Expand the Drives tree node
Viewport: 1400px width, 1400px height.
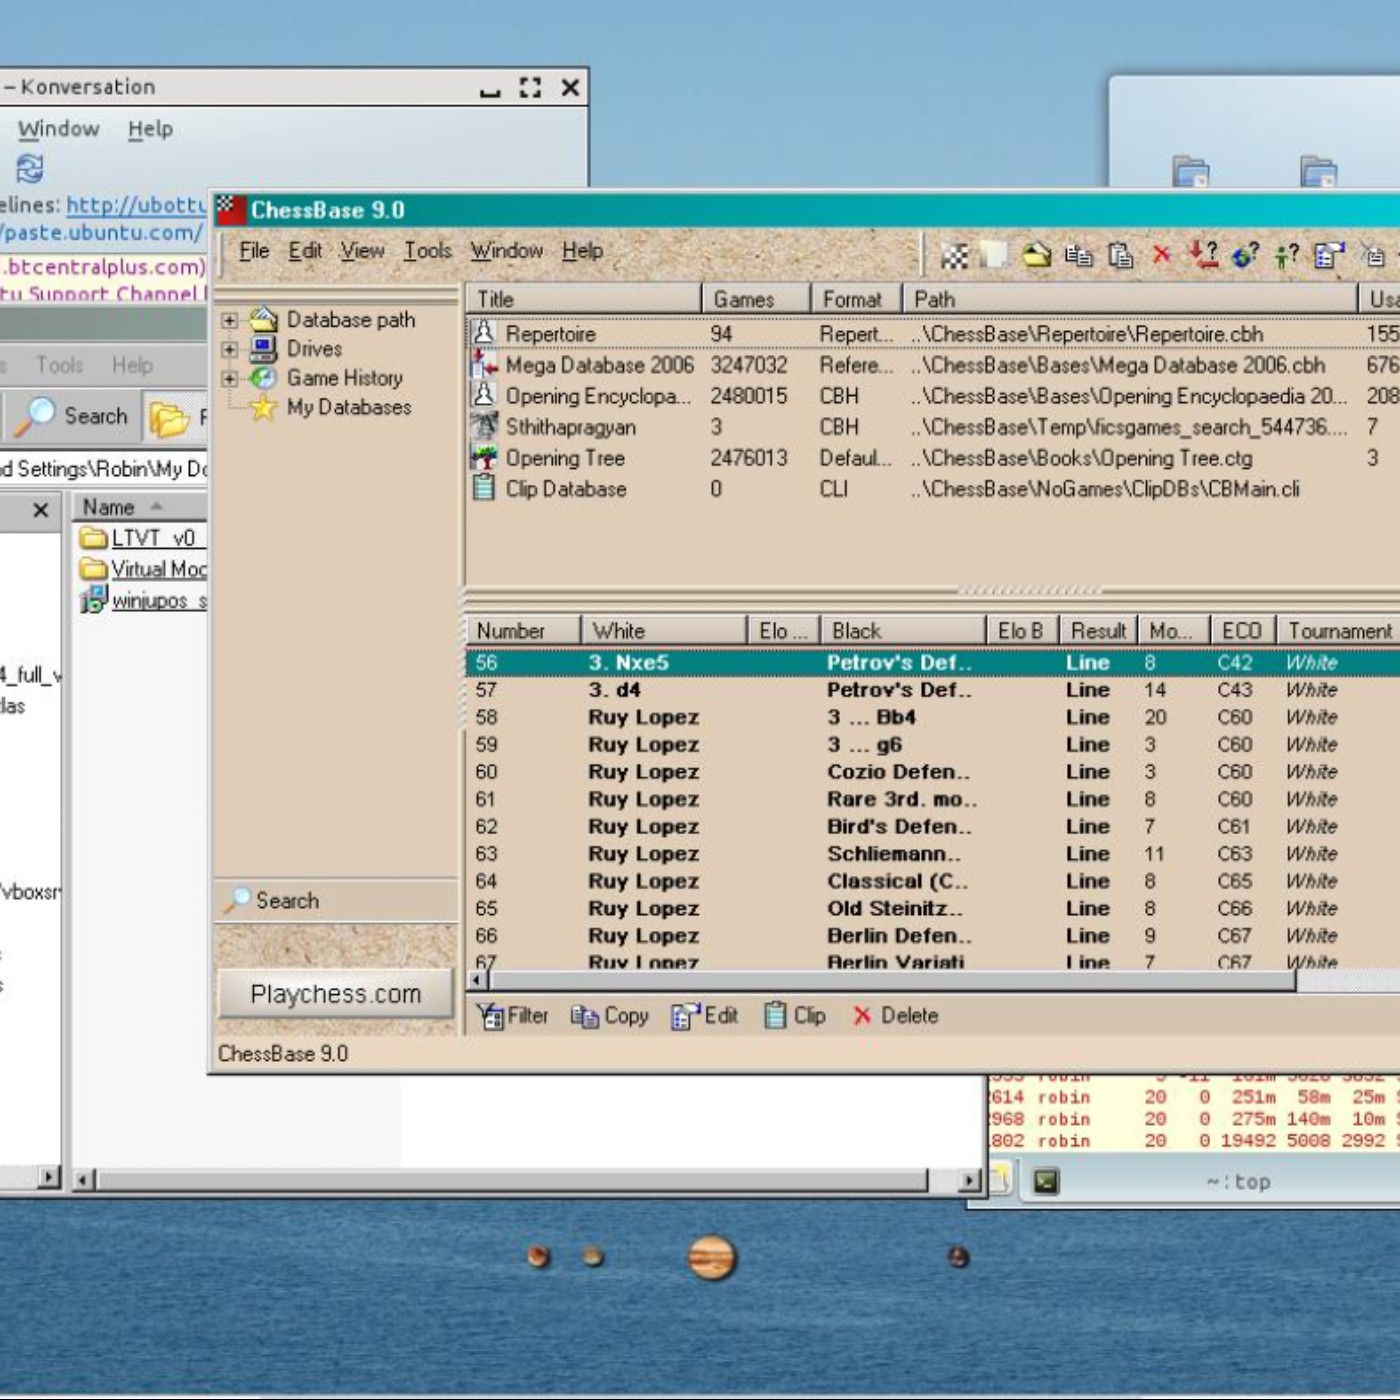[230, 349]
